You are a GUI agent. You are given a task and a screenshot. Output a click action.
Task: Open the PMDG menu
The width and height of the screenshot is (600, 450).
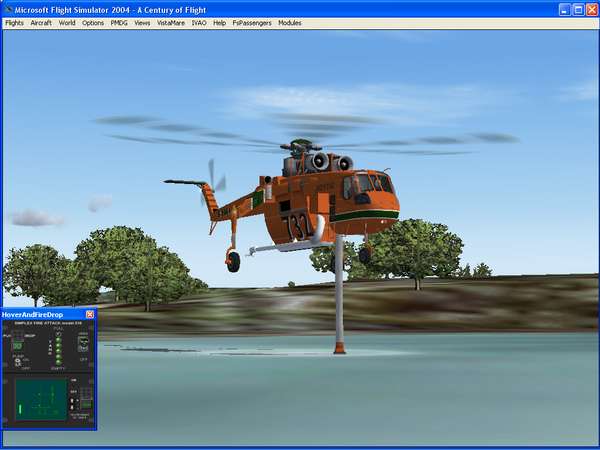tap(119, 22)
